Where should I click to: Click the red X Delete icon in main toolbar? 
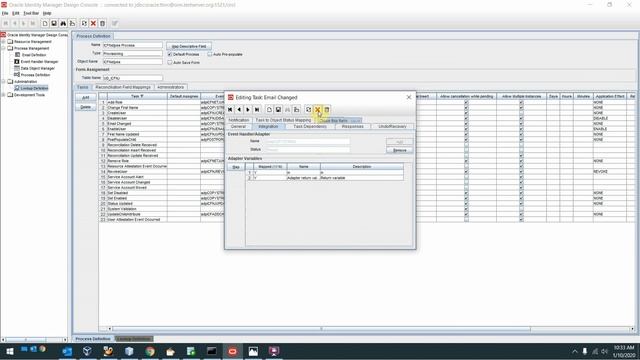(x=93, y=23)
